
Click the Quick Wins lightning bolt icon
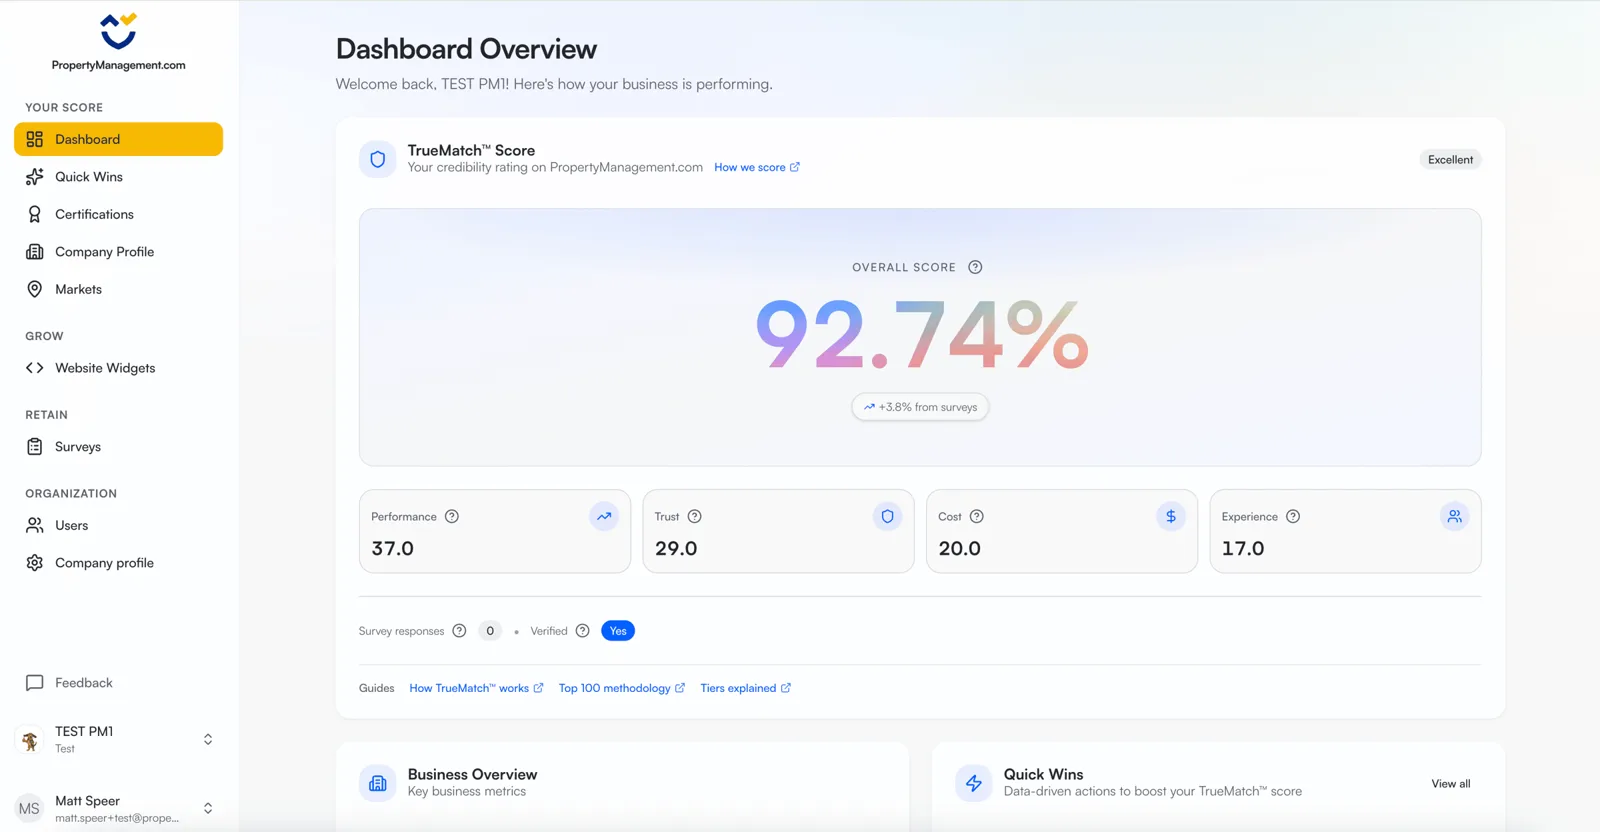pos(974,783)
